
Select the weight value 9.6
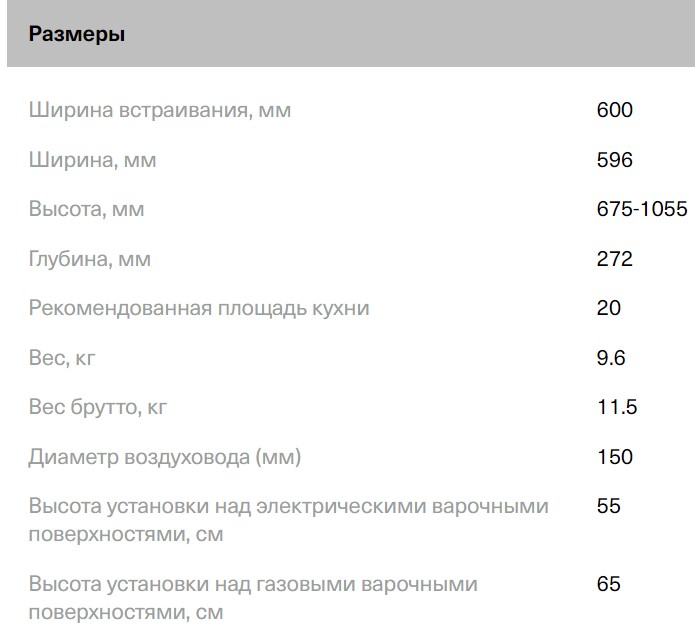pos(610,358)
